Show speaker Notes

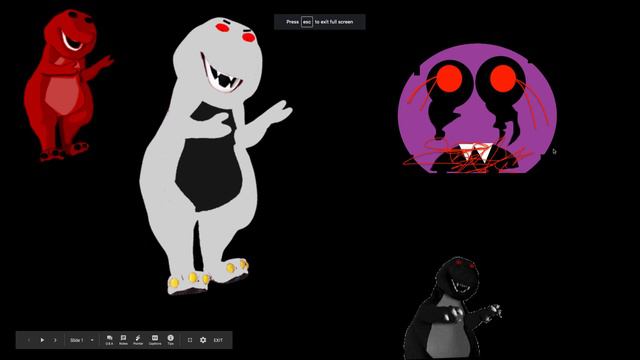click(x=123, y=340)
